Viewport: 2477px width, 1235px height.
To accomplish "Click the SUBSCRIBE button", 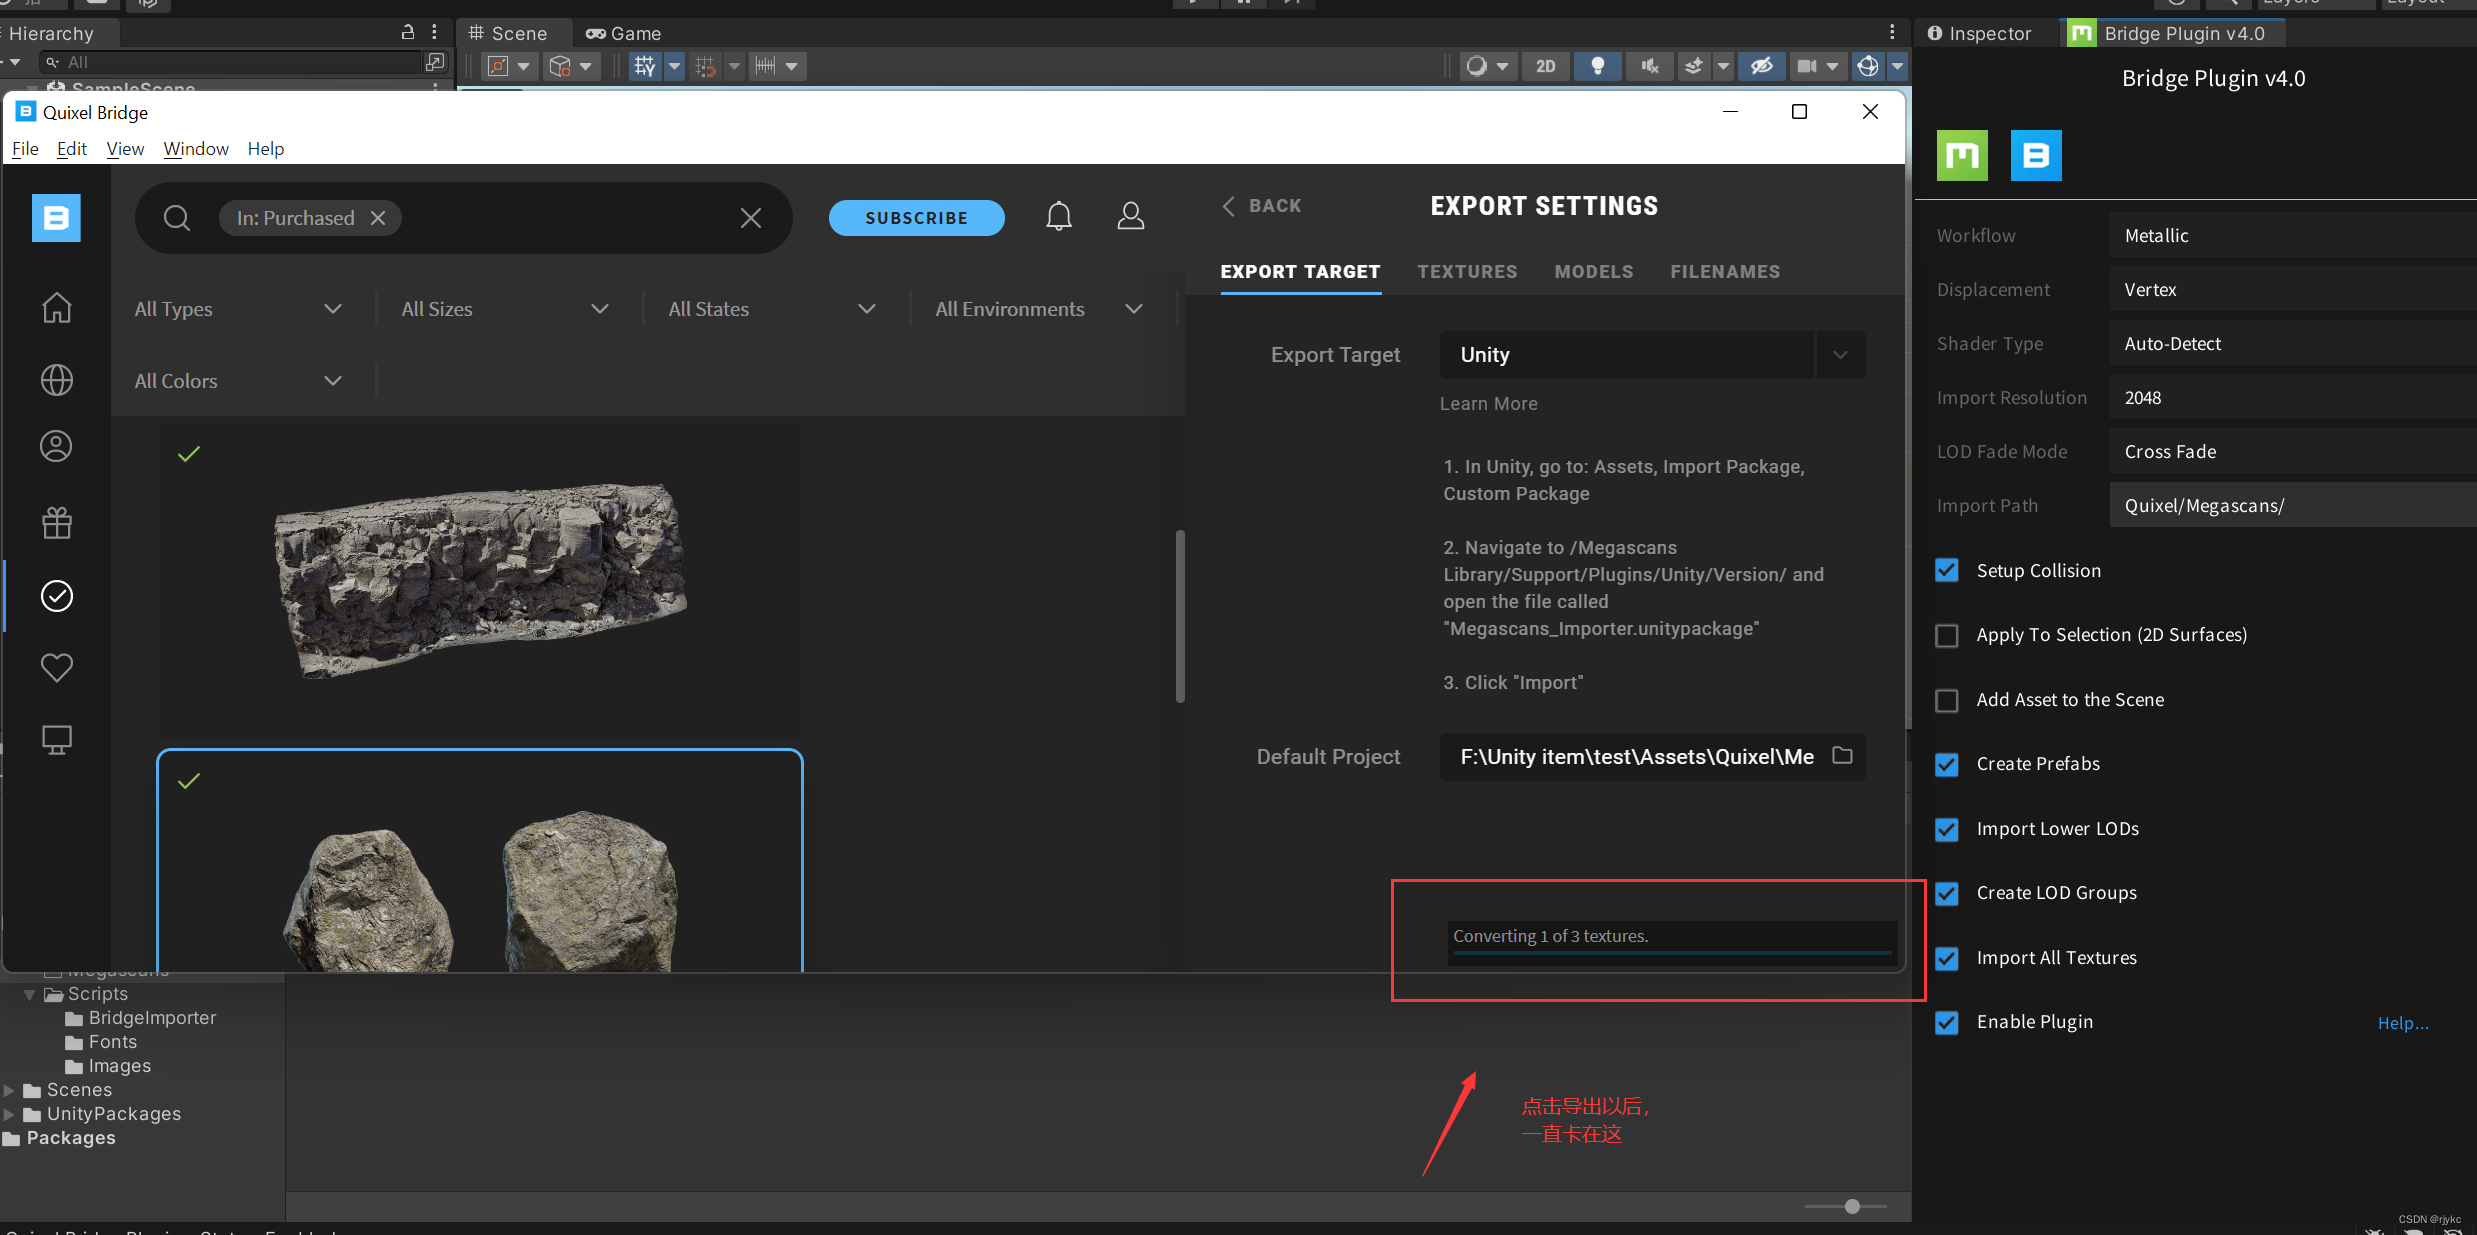I will tap(916, 218).
